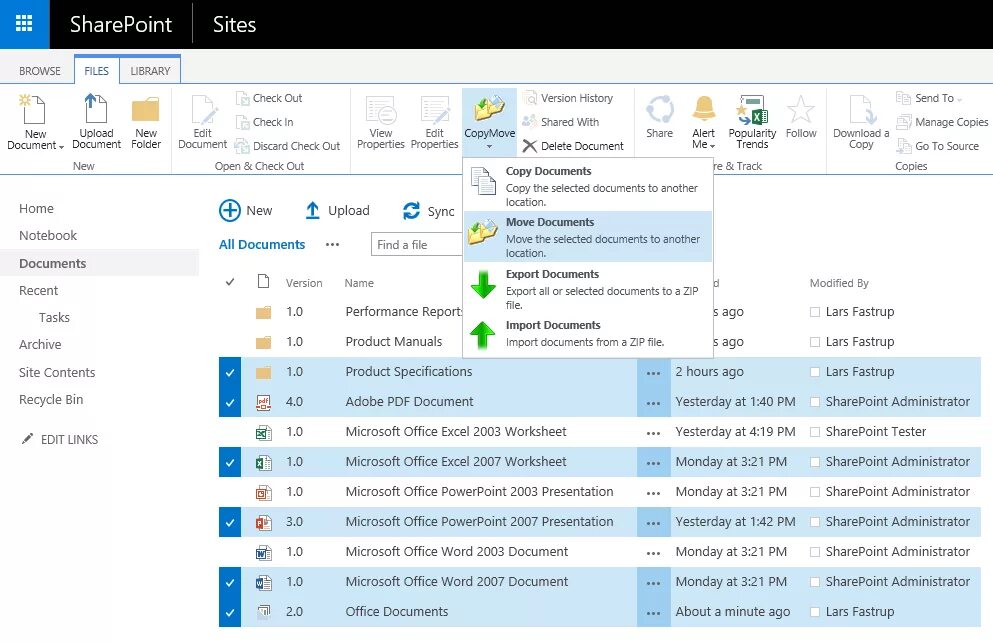Click the Sync button
993x643 pixels.
(429, 211)
